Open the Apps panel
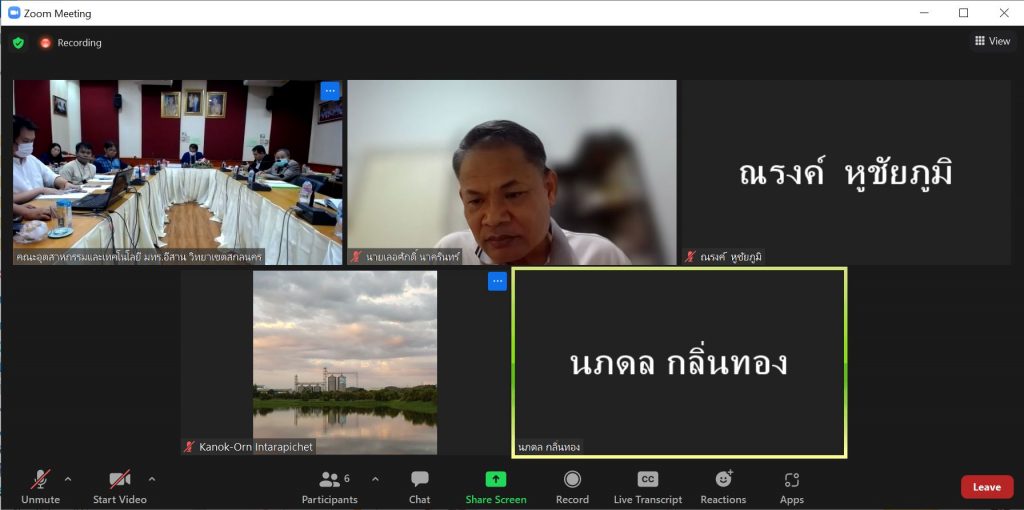Screen dimensions: 1024x510 click(791, 486)
